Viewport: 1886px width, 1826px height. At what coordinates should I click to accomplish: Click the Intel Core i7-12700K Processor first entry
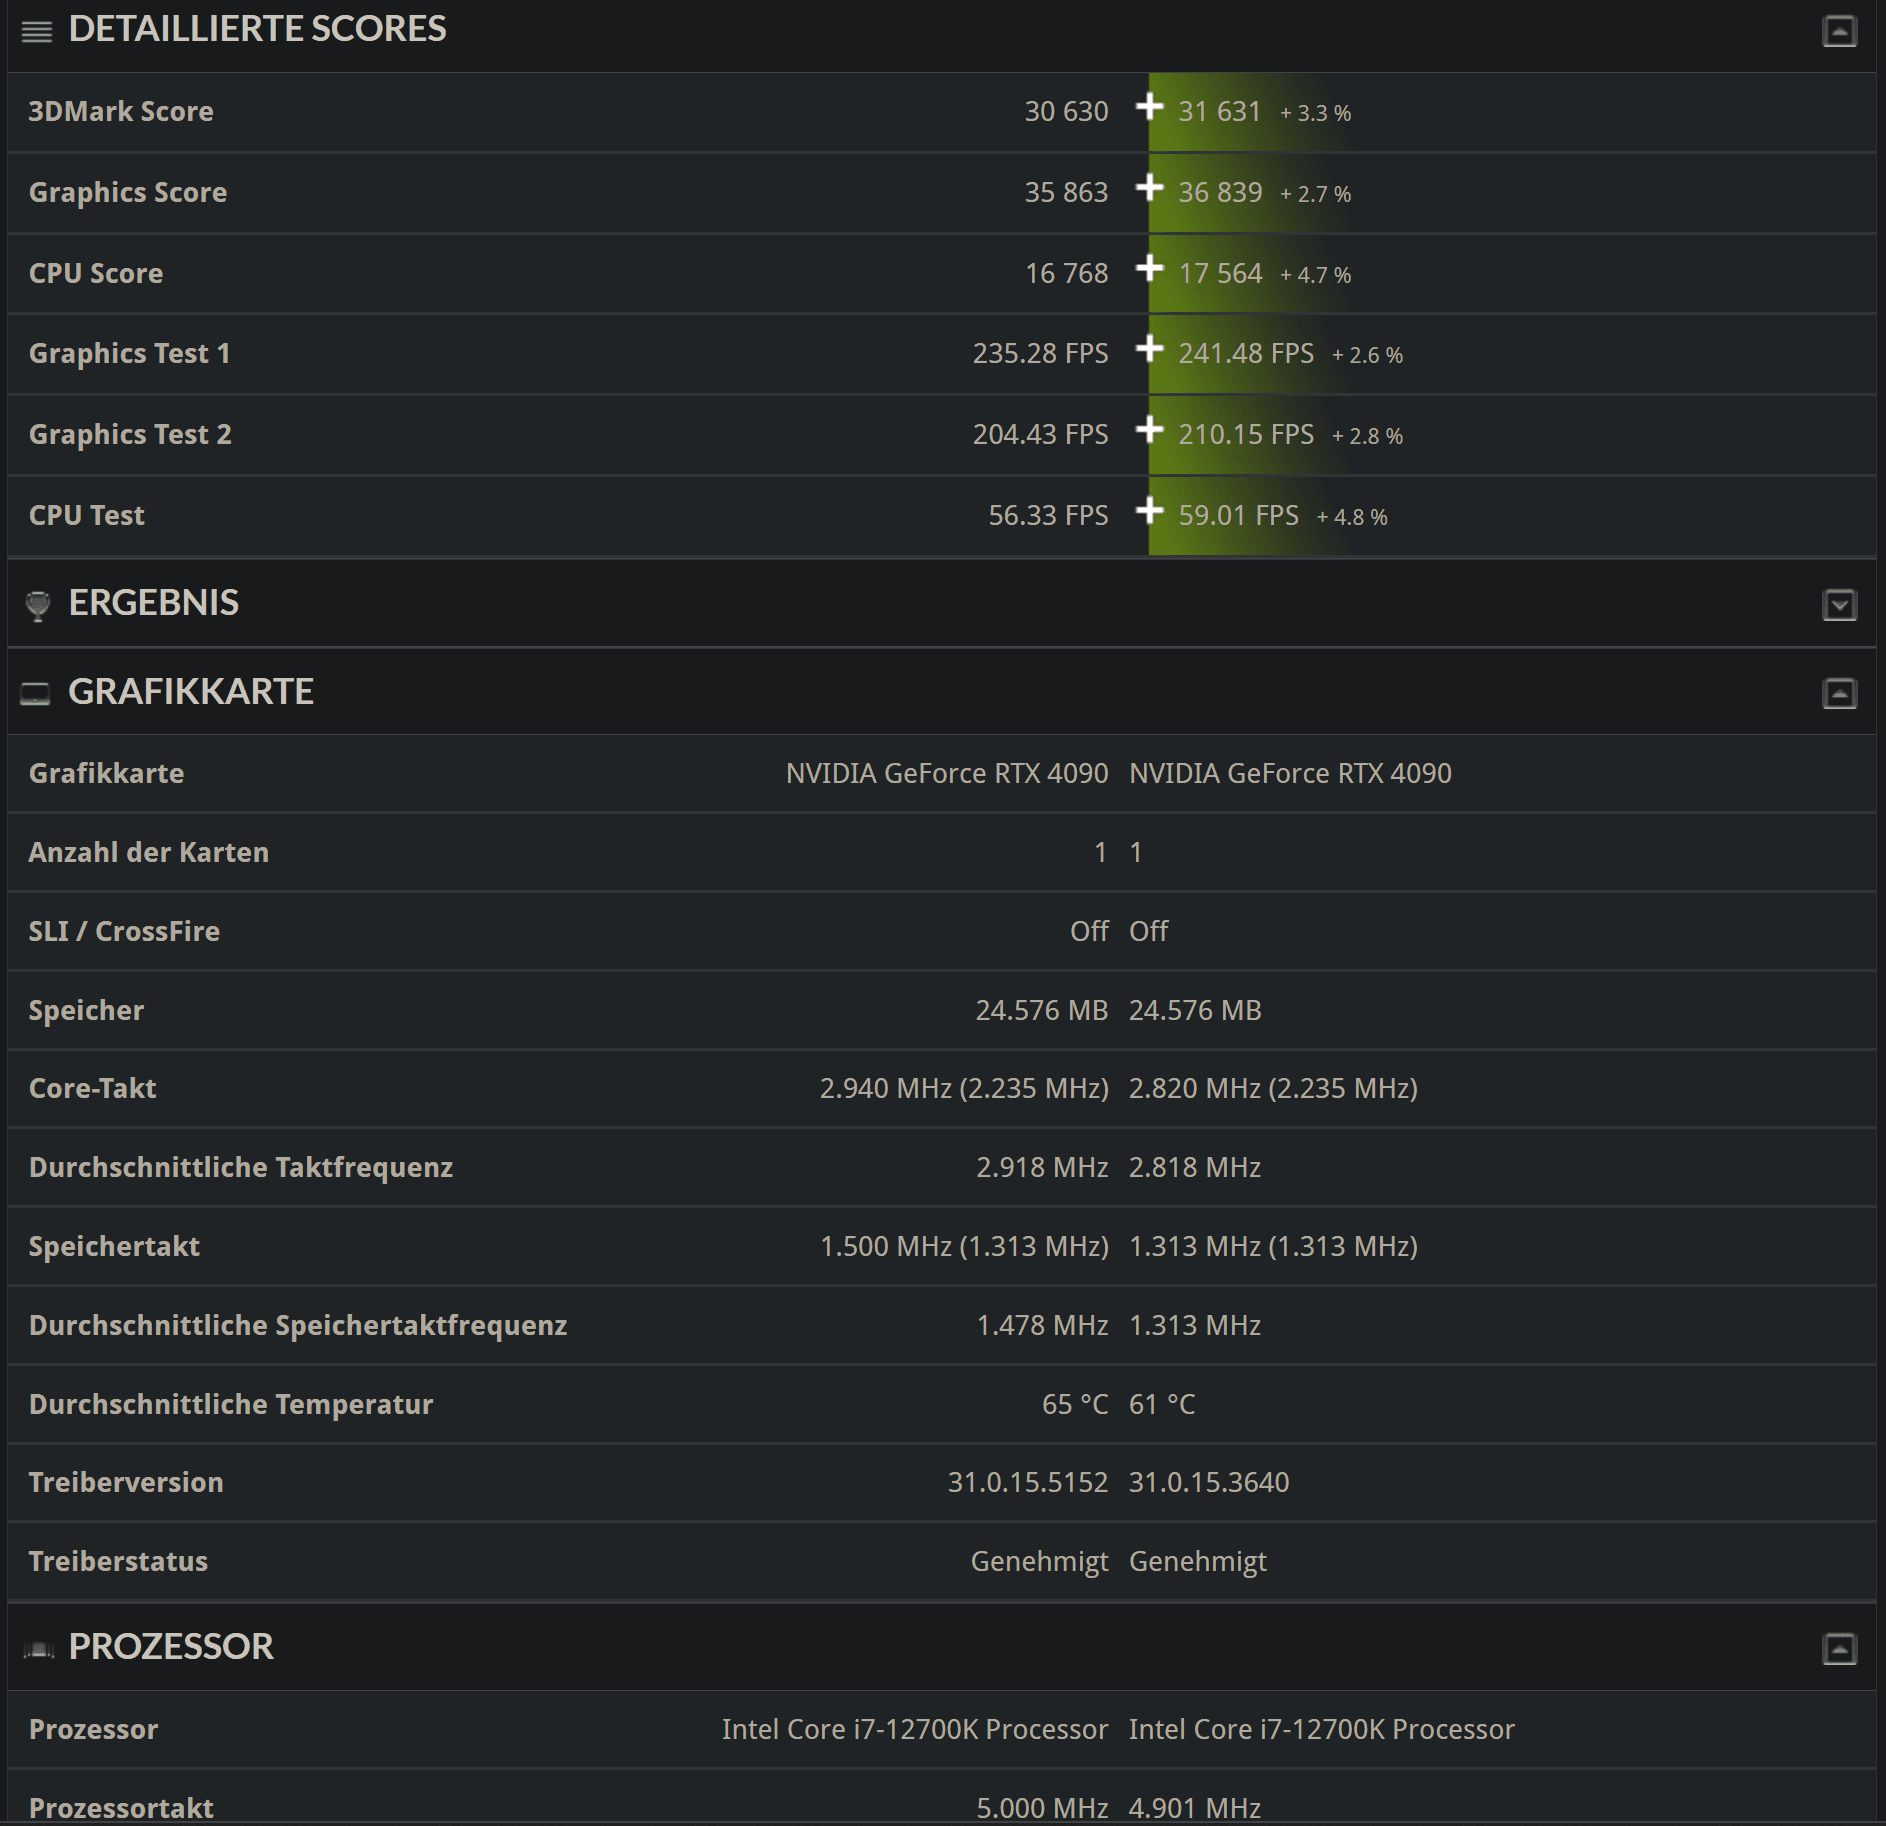click(x=914, y=1729)
